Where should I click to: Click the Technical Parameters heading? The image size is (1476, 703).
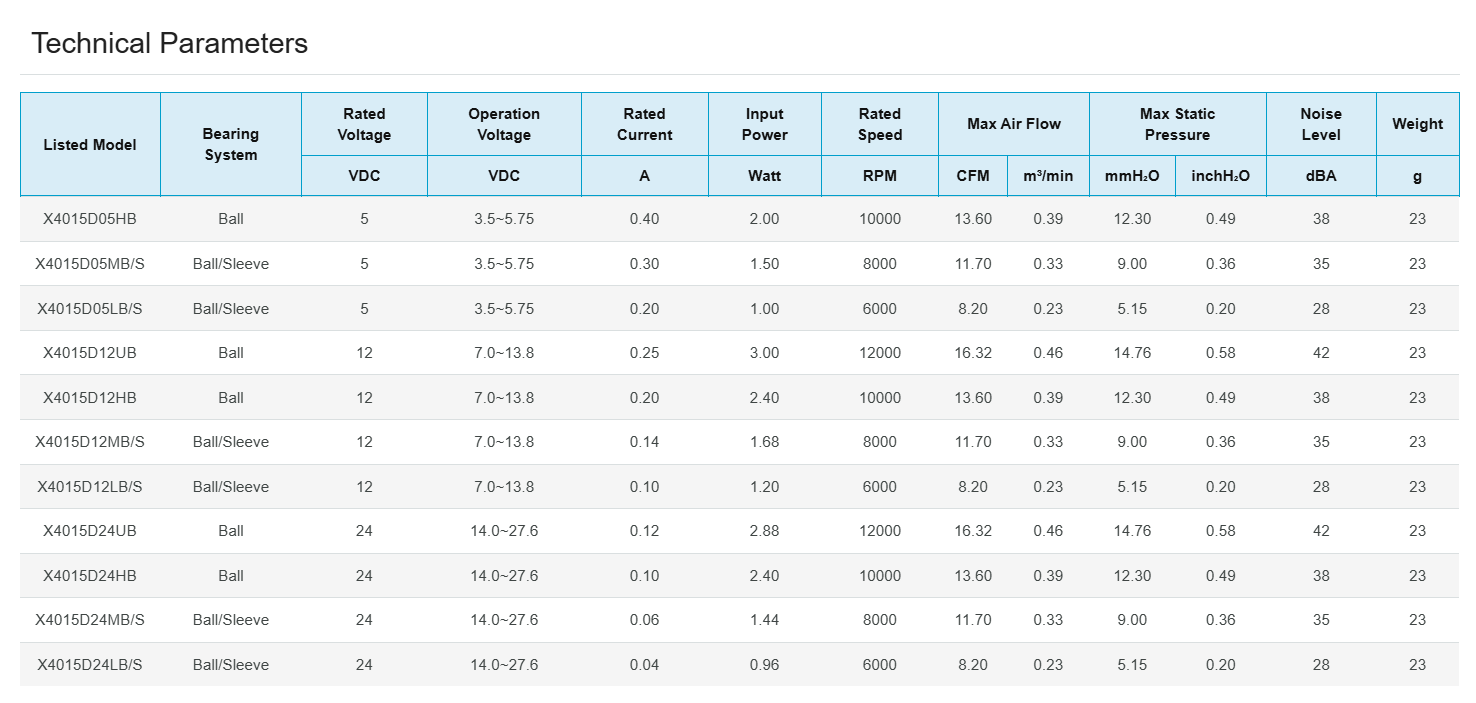(x=169, y=44)
